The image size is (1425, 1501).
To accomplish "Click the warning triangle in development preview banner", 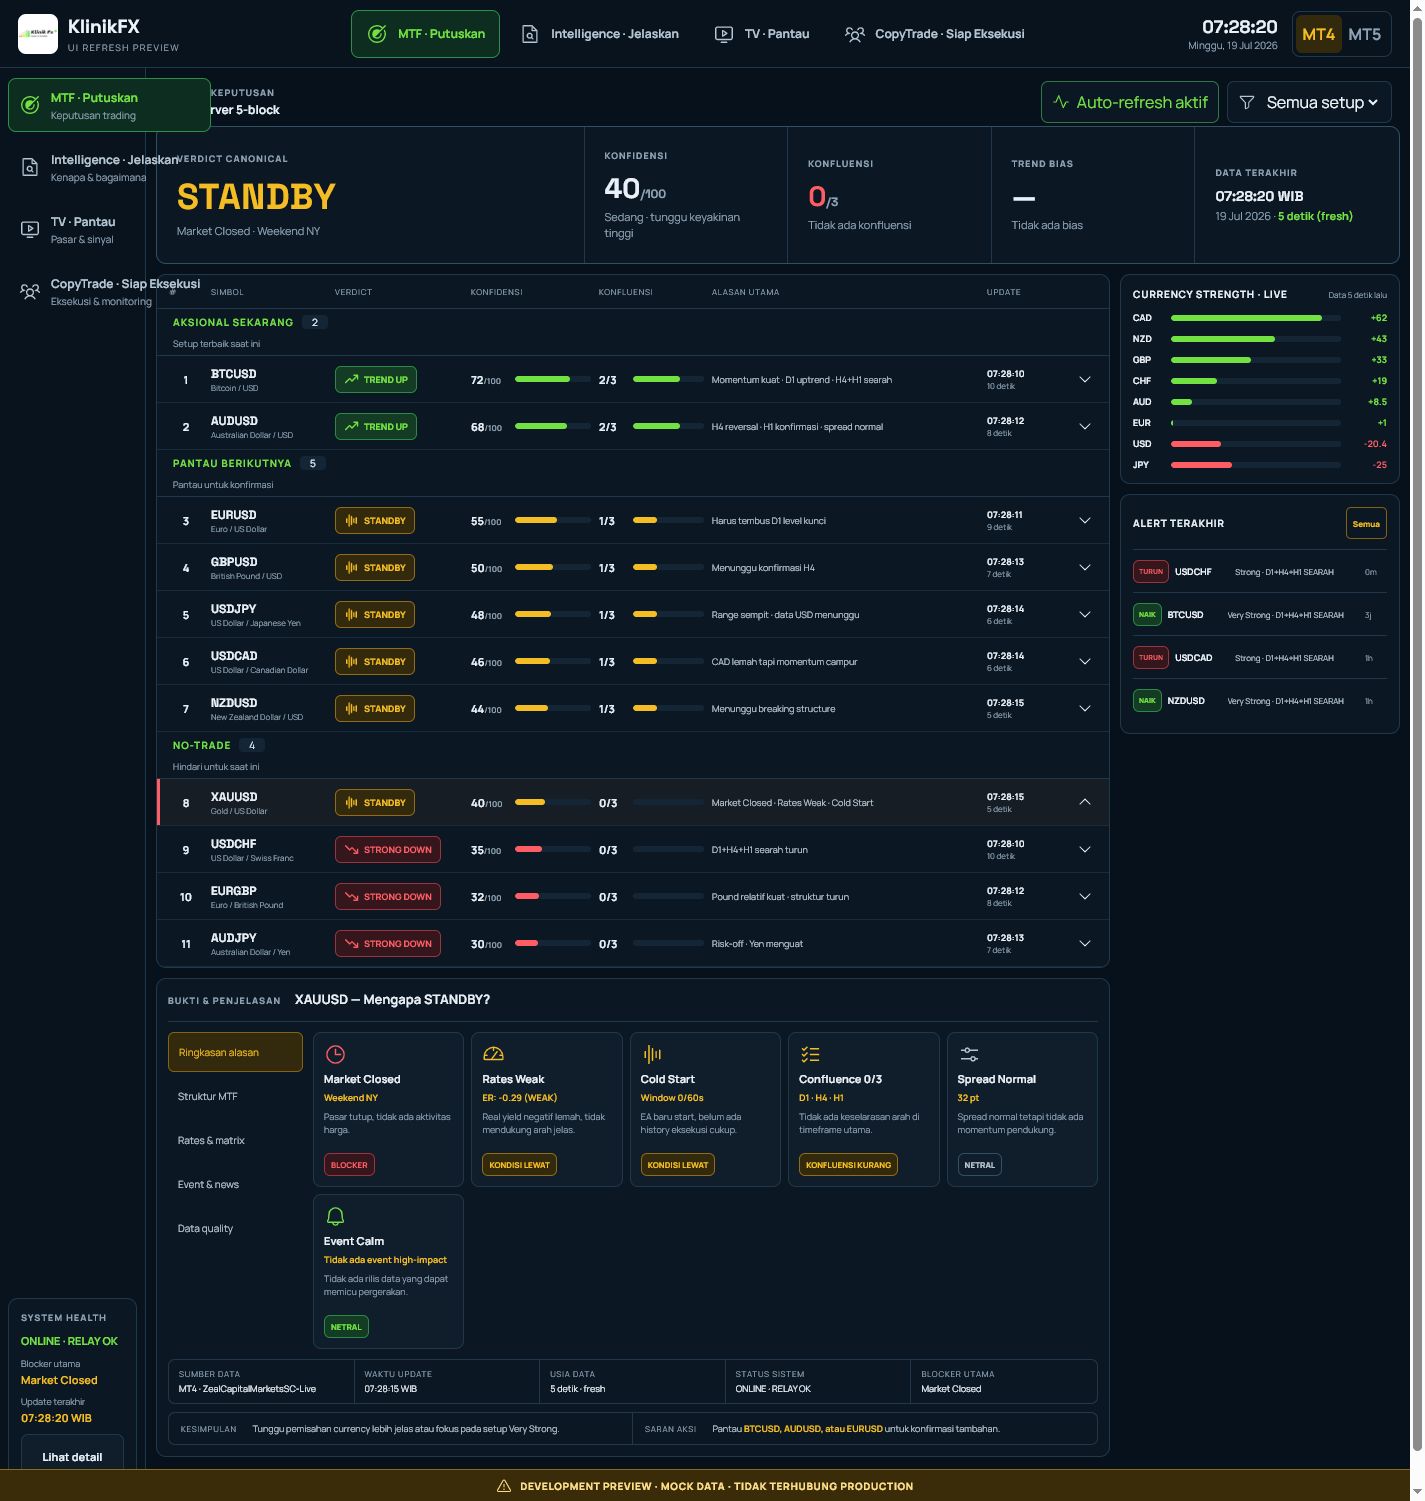I will 504,1486.
